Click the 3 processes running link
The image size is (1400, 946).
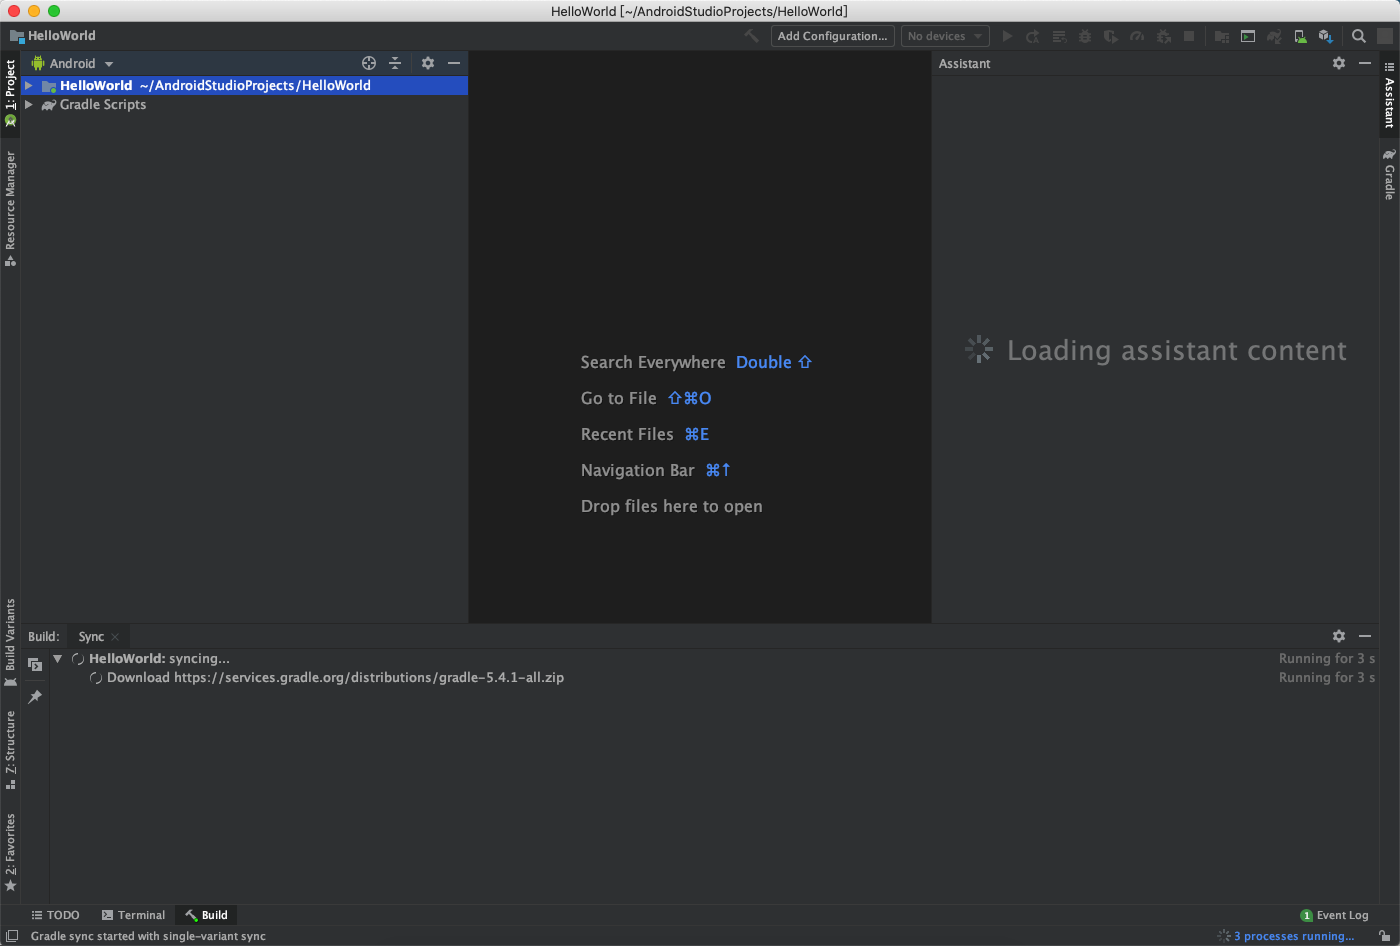[1294, 937]
